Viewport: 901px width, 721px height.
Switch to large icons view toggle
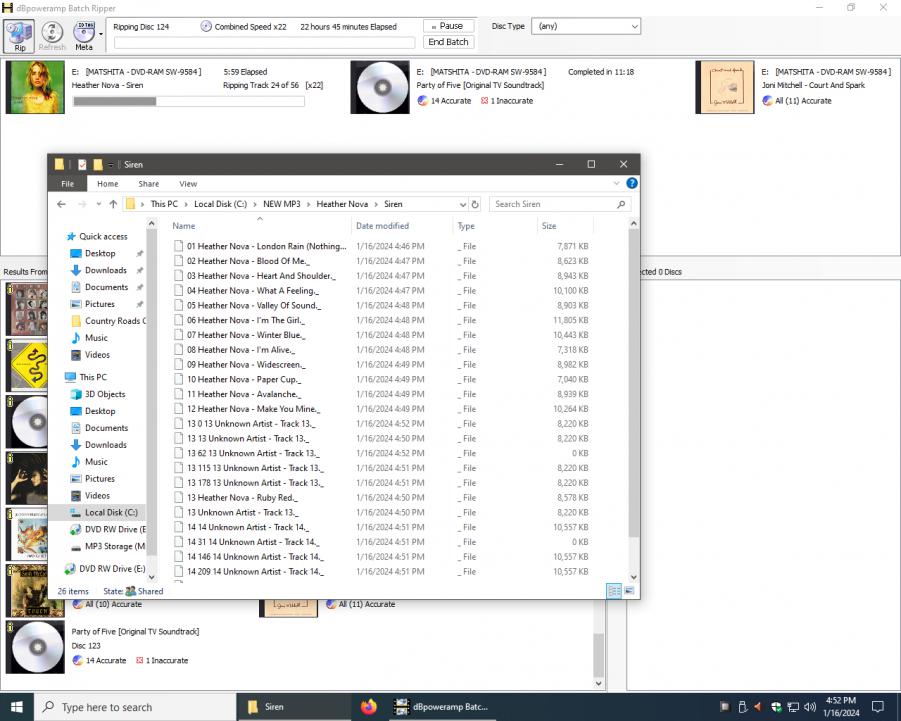[629, 591]
